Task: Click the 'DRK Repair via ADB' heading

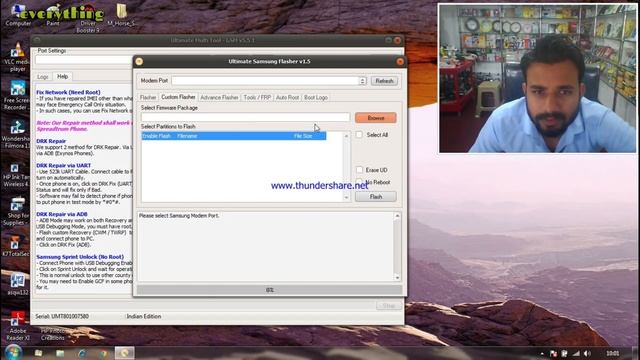Action: coord(62,214)
